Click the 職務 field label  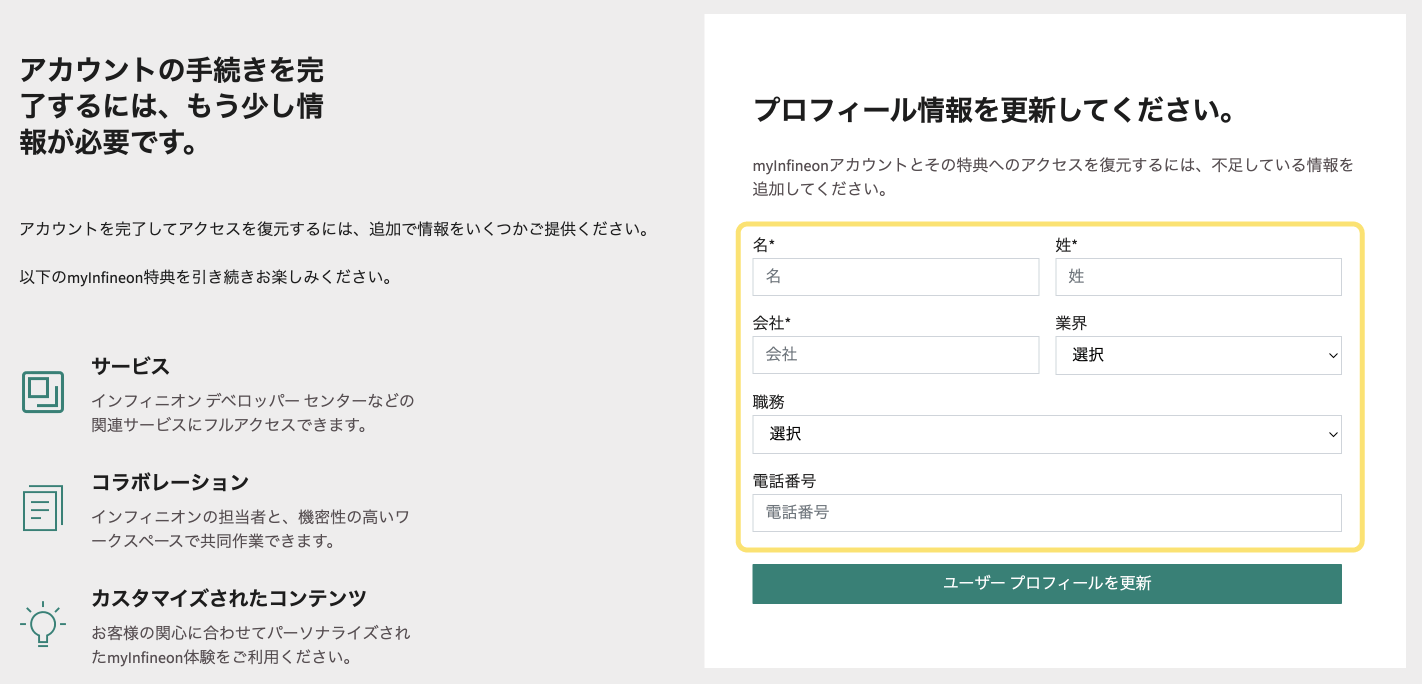point(768,402)
